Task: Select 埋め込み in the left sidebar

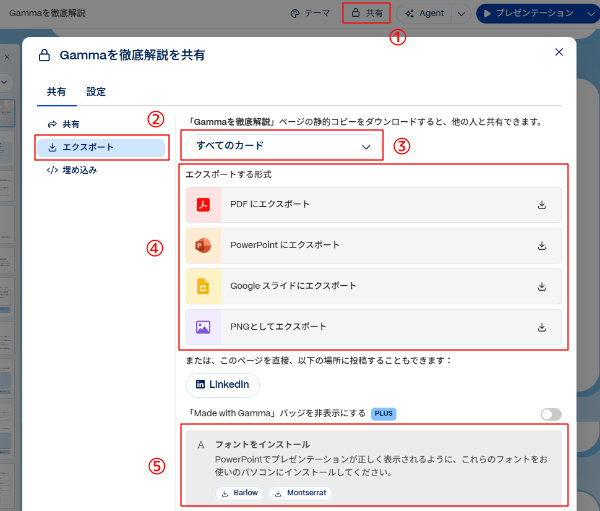Action: point(72,170)
